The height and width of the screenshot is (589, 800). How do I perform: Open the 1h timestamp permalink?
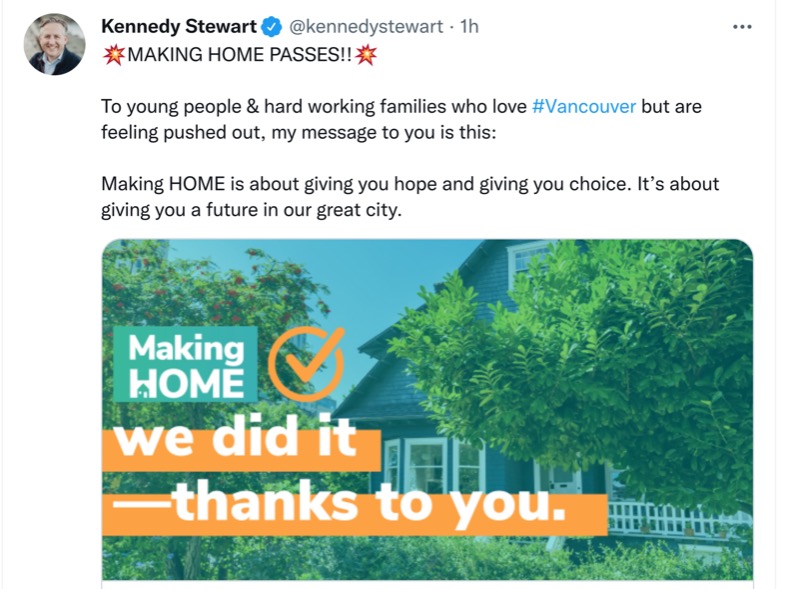tap(469, 26)
